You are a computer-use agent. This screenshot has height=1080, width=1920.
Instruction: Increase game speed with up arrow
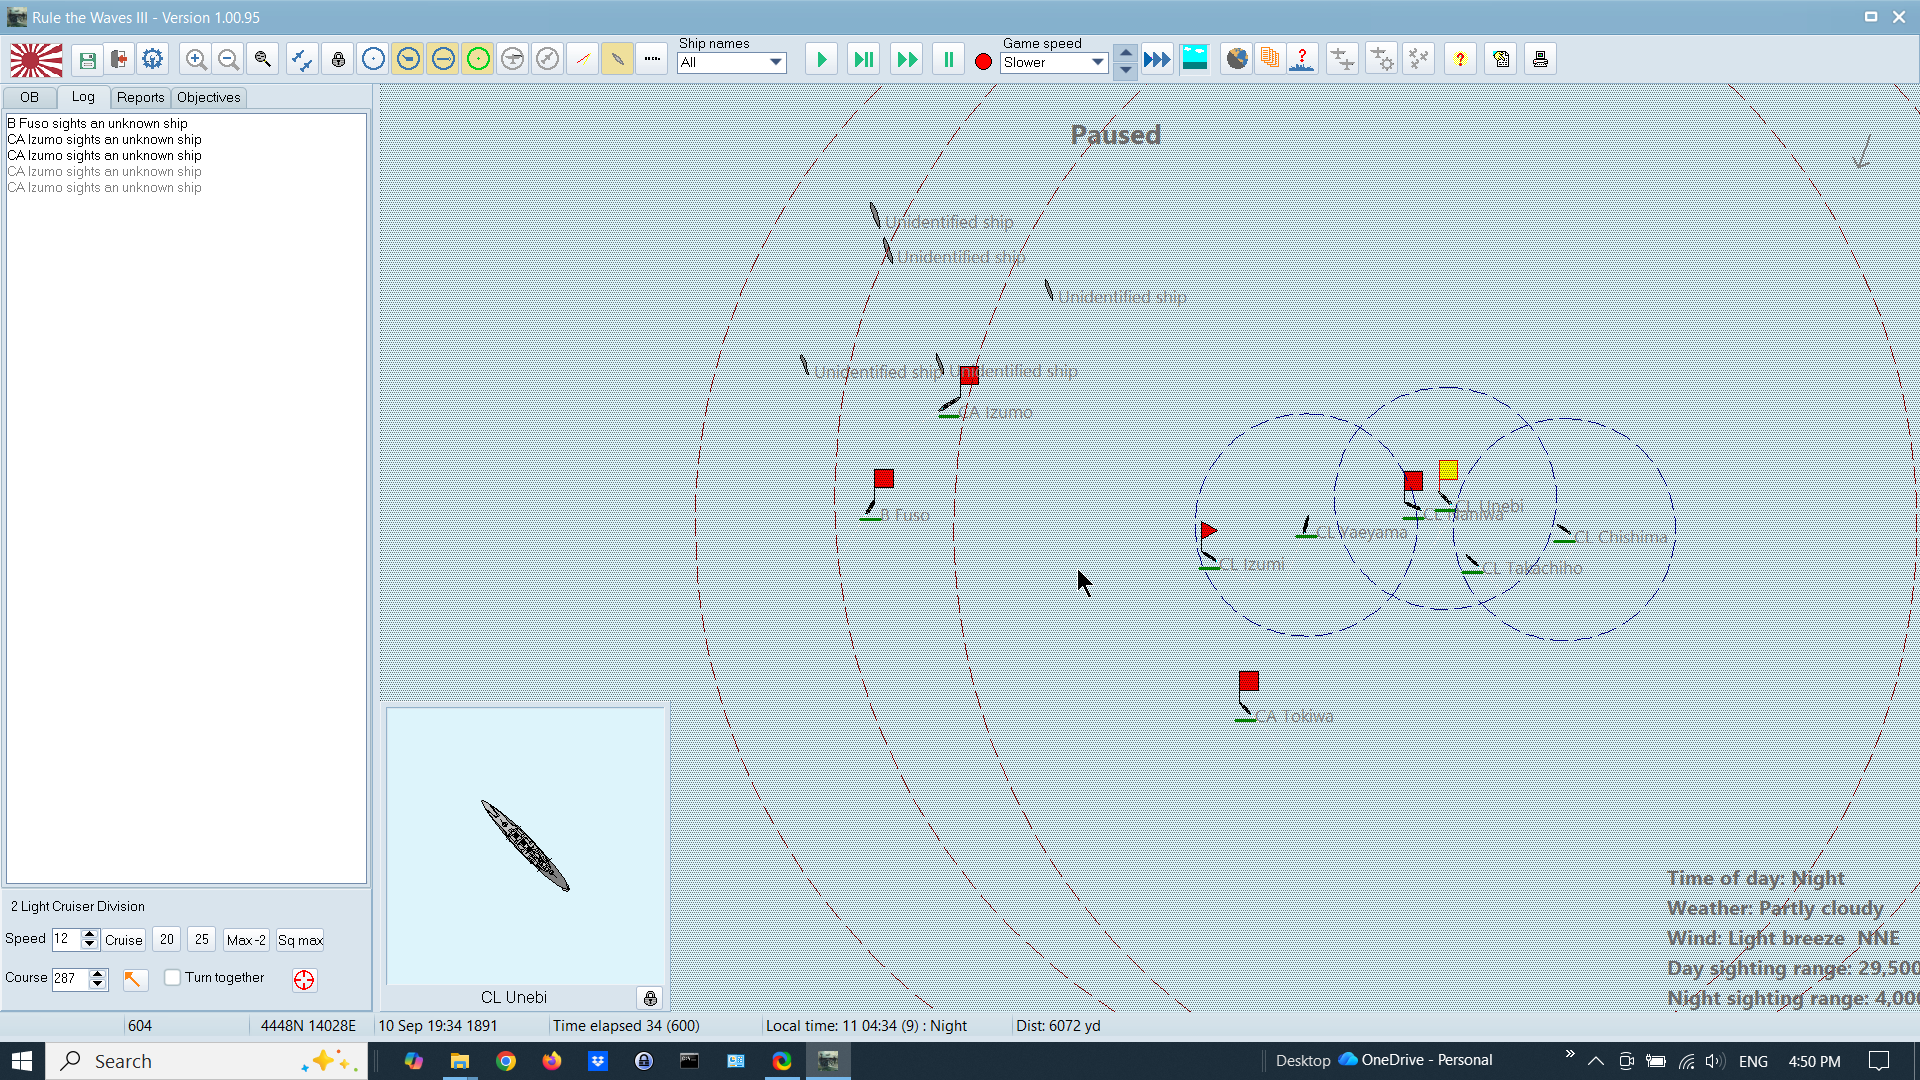click(x=1126, y=52)
